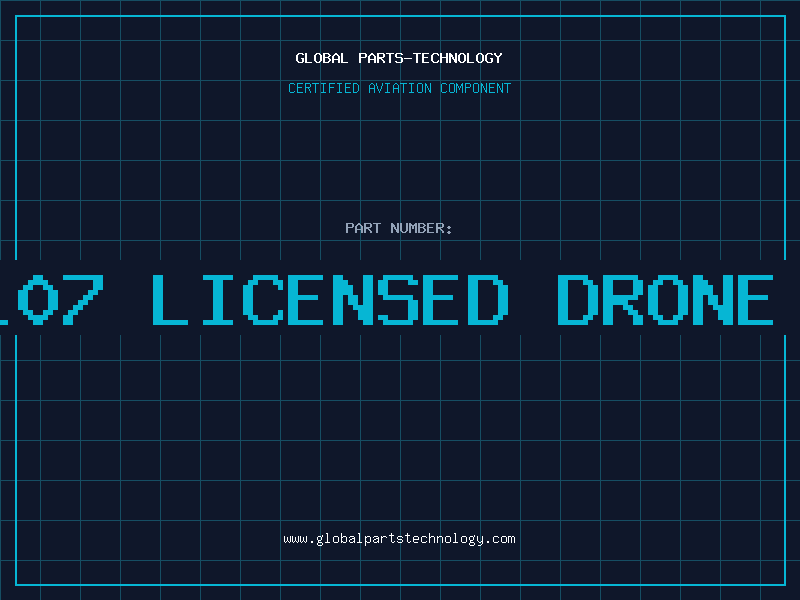Click the word GLOBAL in the header
The width and height of the screenshot is (800, 600).
tap(321, 58)
